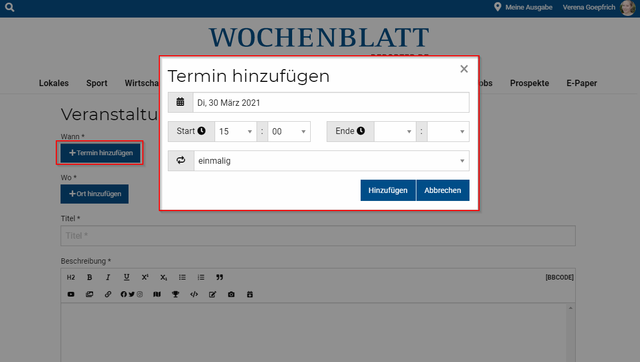Click the Start clock label

pyautogui.click(x=191, y=131)
